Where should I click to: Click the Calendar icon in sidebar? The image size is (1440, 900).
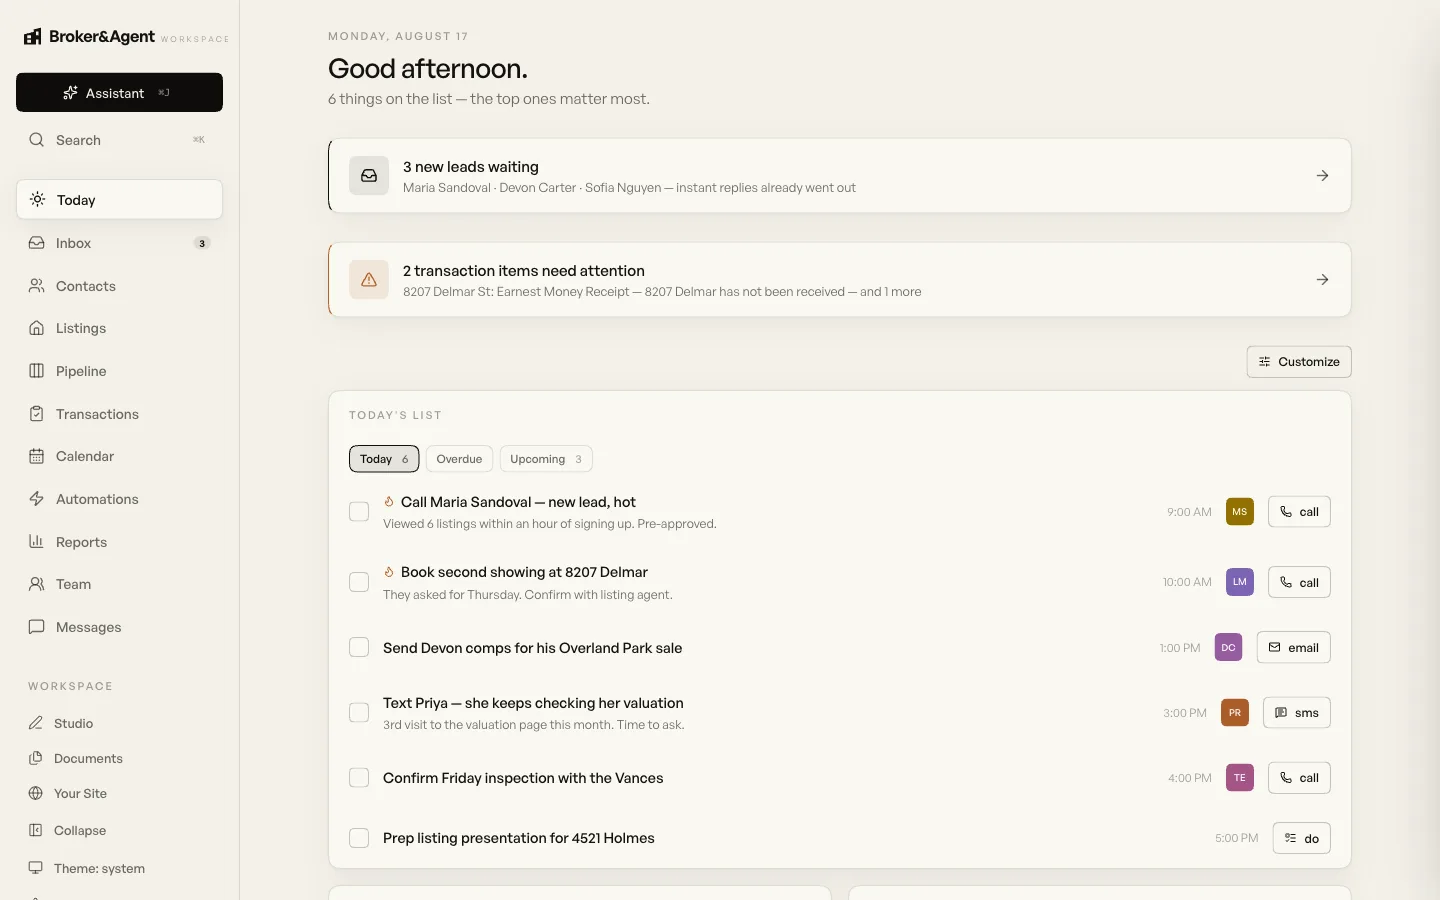click(37, 456)
